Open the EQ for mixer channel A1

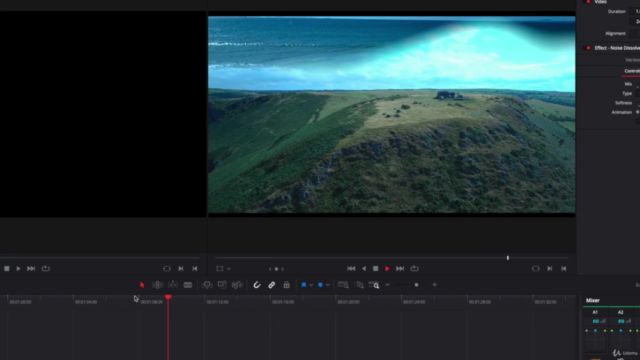(x=596, y=321)
